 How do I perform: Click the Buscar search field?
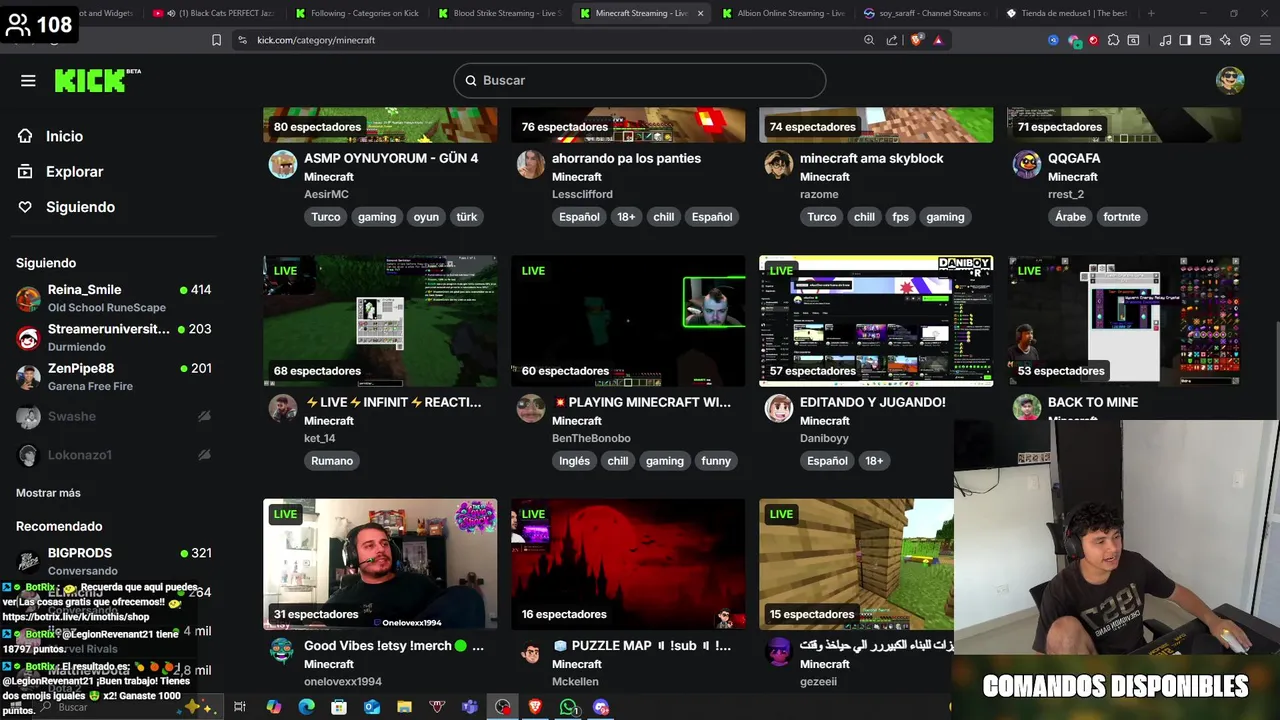click(640, 81)
